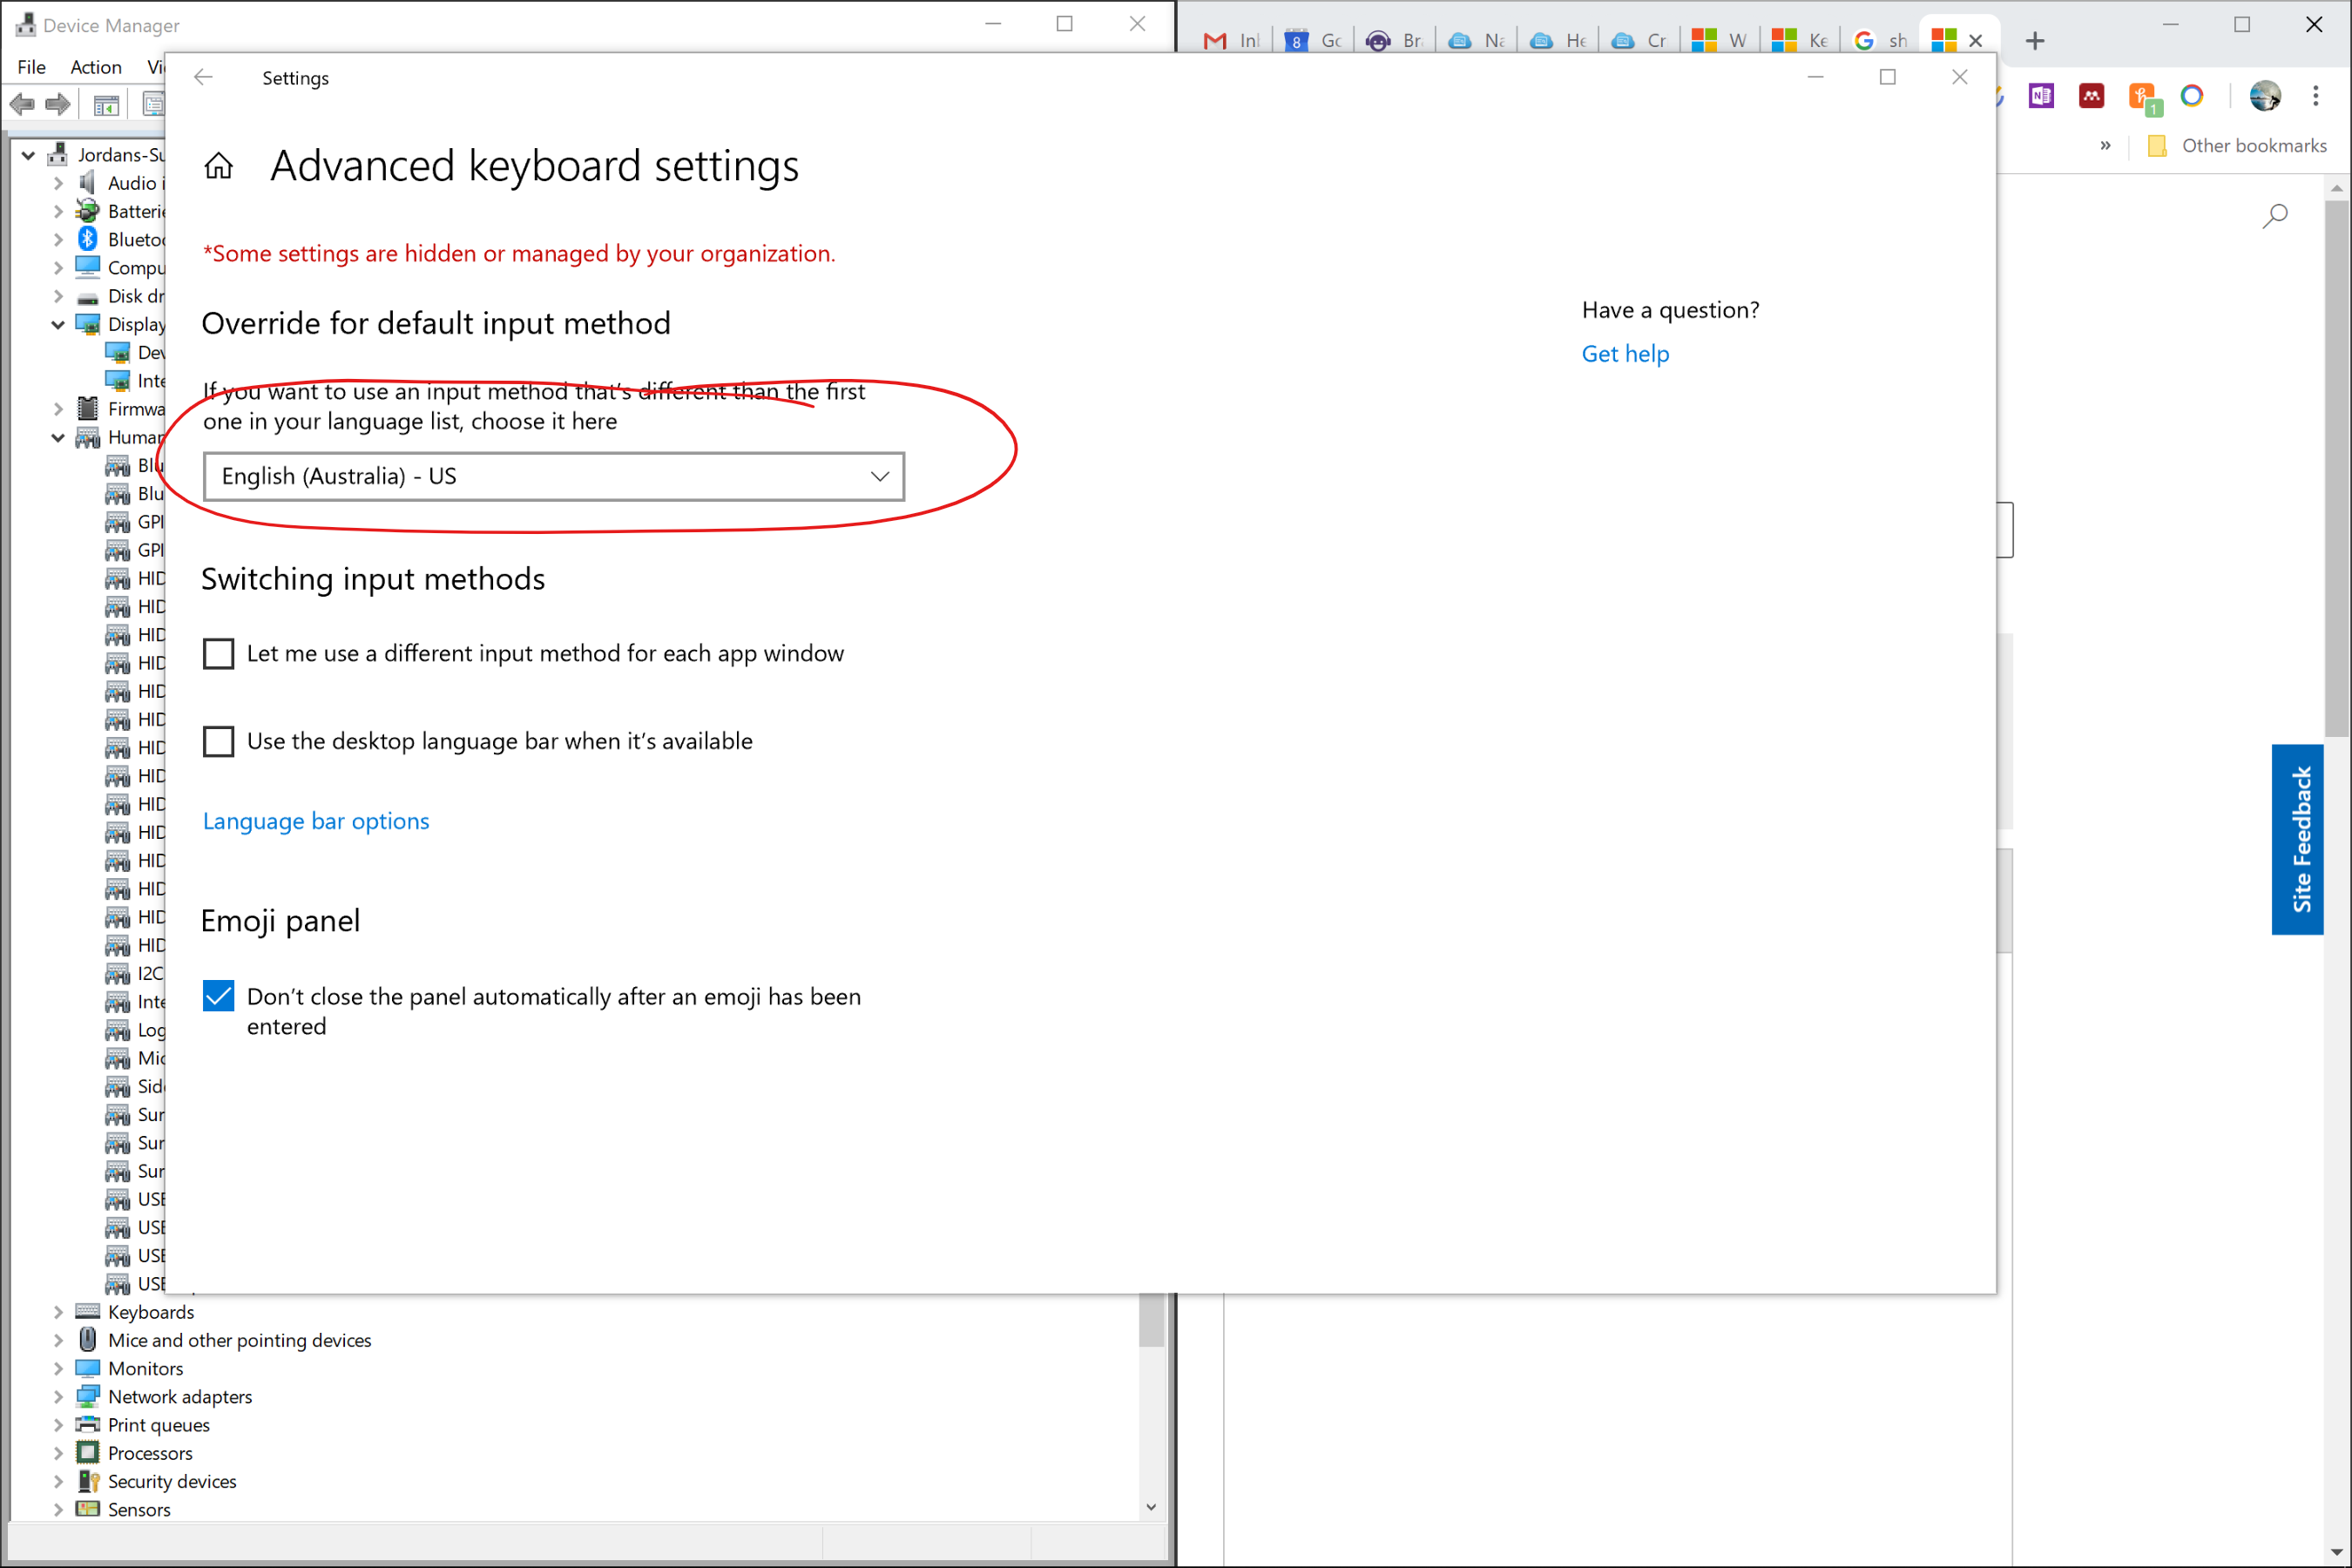Screen dimensions: 2352x1568
Task: Click Device Manager forward arrow toolbar icon
Action: coord(58,104)
